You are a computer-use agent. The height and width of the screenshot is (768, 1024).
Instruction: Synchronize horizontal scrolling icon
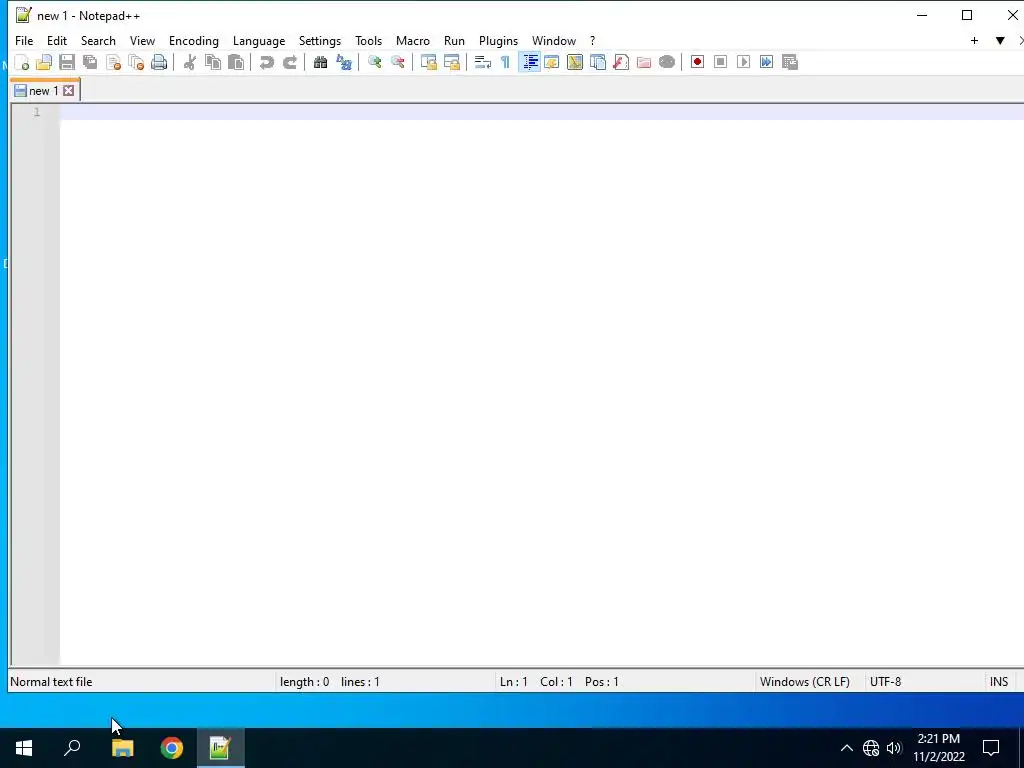[451, 62]
